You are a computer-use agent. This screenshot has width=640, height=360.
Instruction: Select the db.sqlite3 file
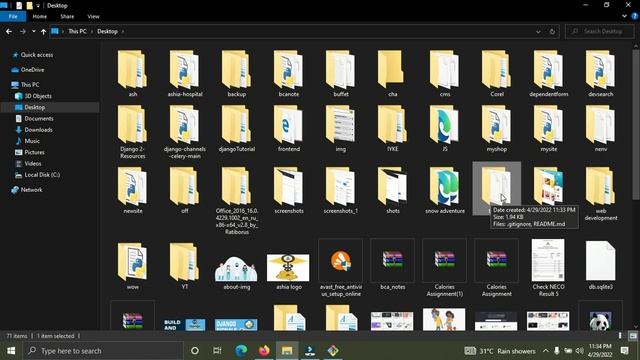pos(600,264)
